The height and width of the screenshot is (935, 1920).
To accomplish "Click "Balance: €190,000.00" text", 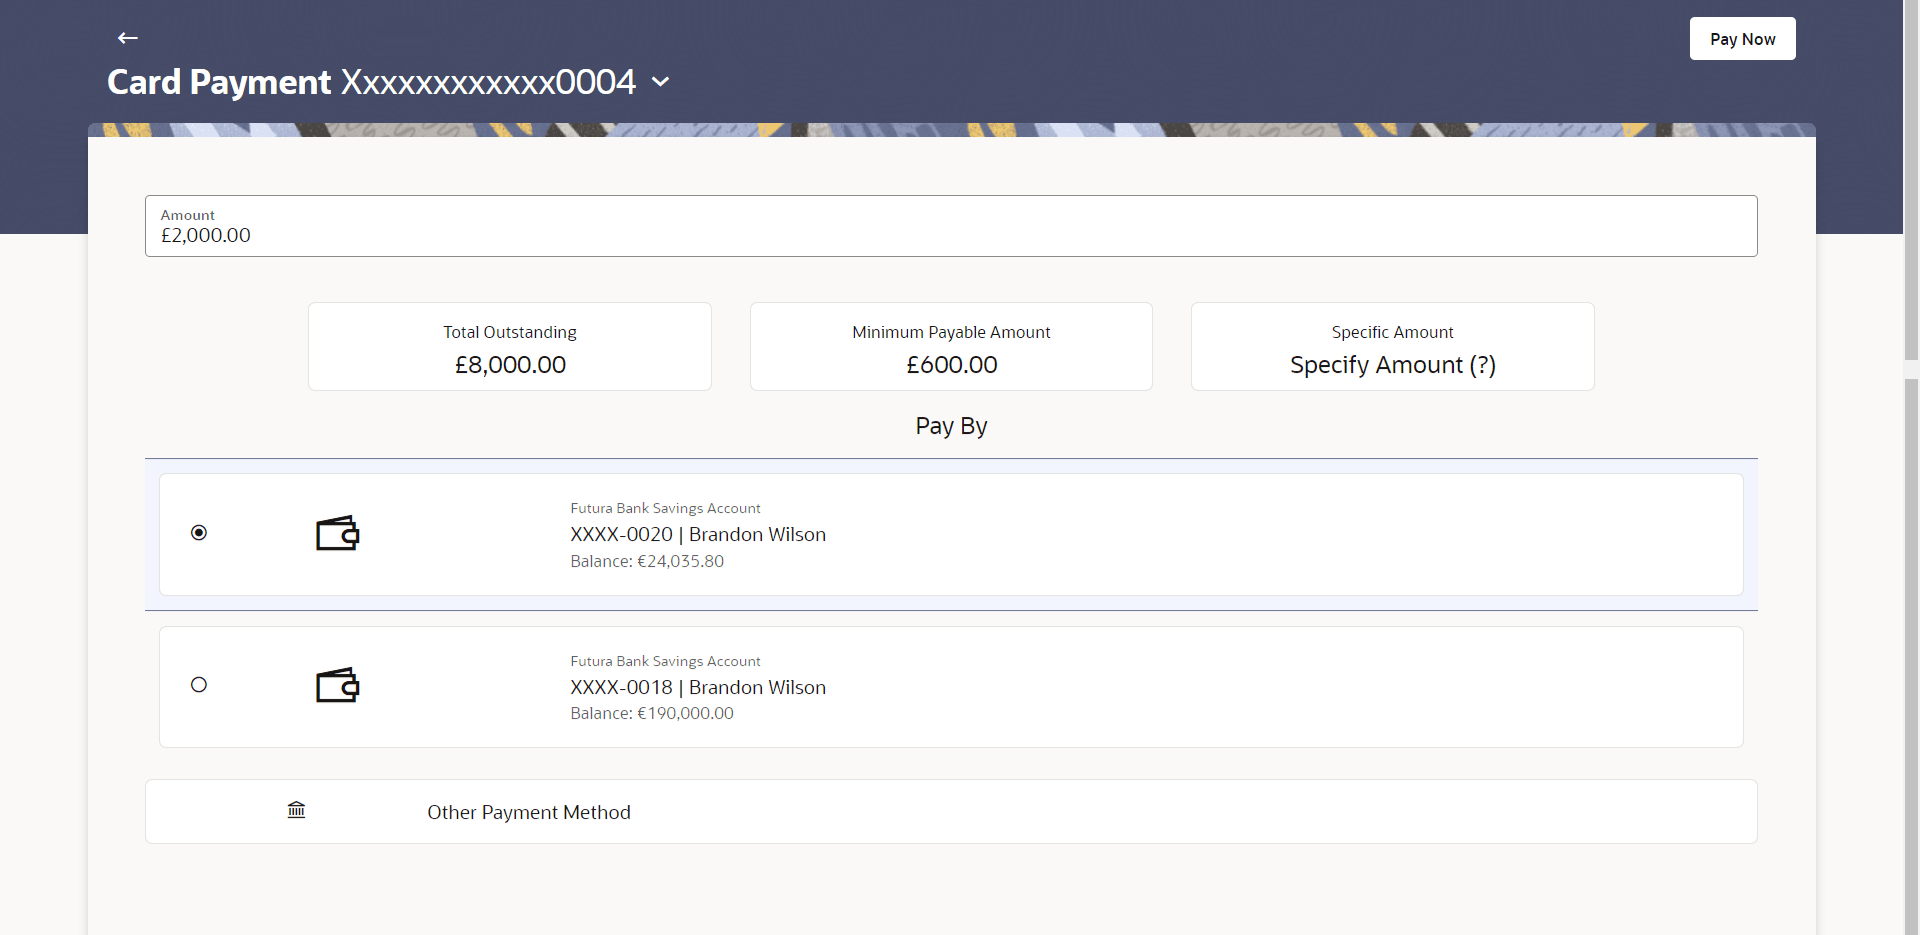I will [652, 714].
